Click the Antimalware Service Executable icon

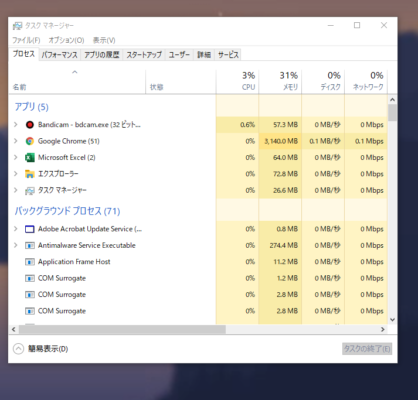click(30, 245)
